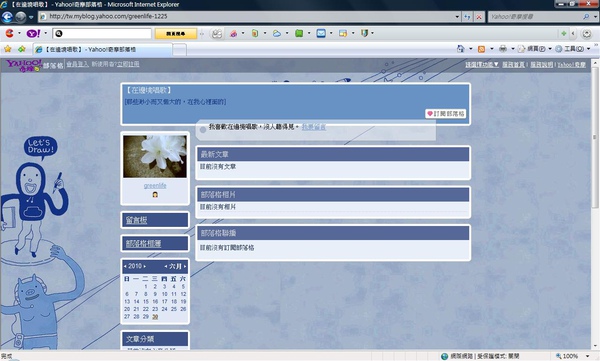Click the yellow notes window toolbar icon
Image resolution: width=600 pixels, height=361 pixels.
(x=343, y=34)
